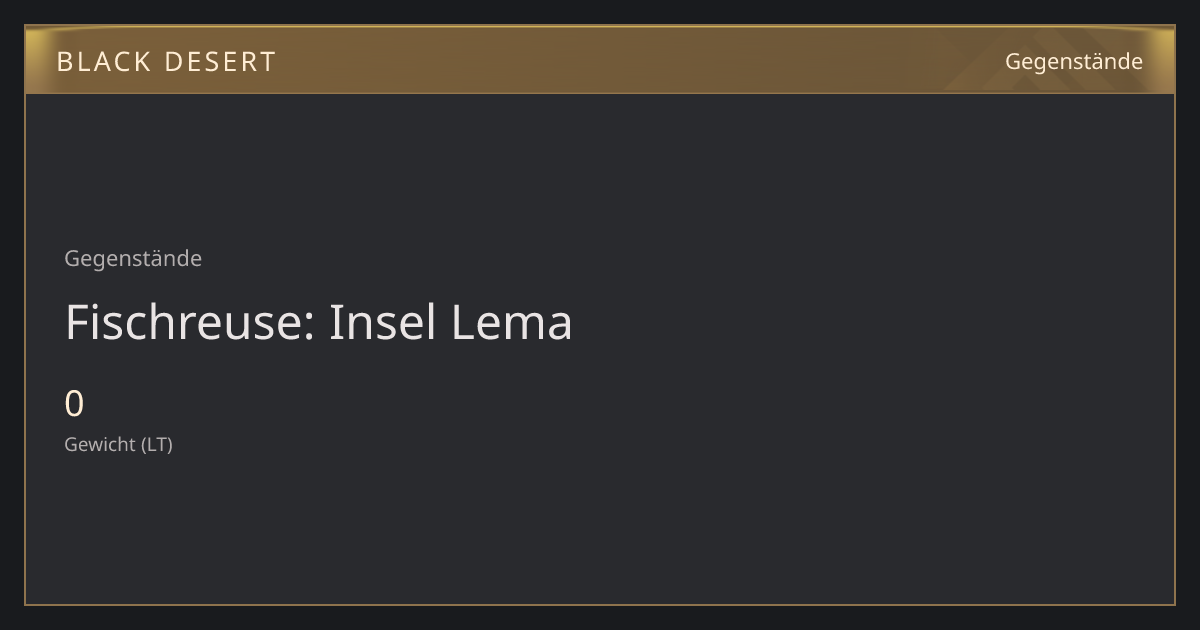Click the word Gewicht under the zero
The width and height of the screenshot is (1200, 630).
click(100, 444)
